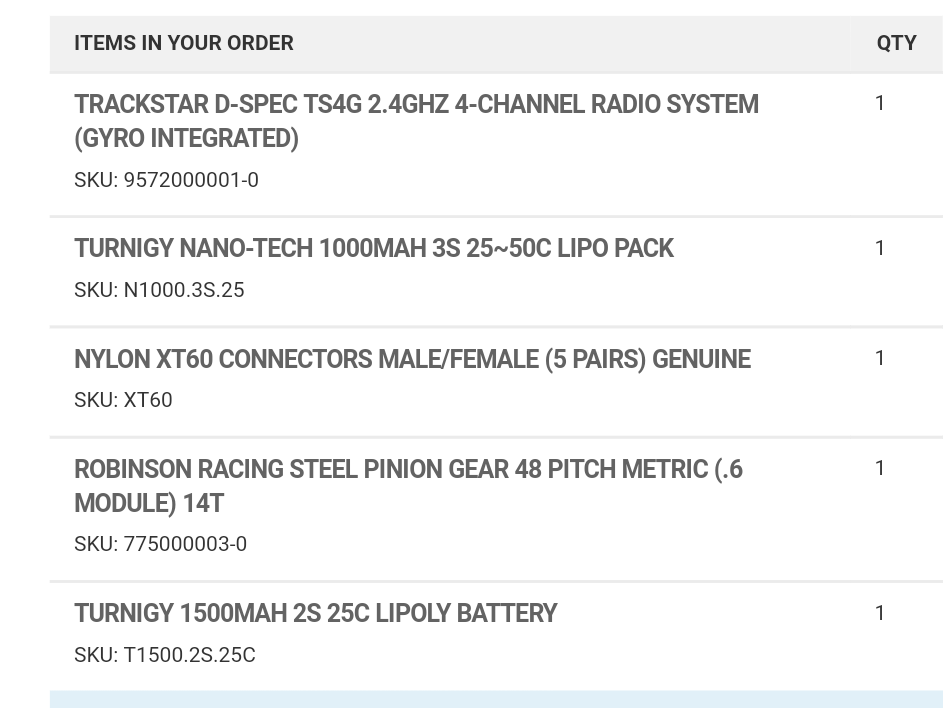Click quantity value for Turnigy 1500mAh battery
Screen dimensions: 943x708
880,613
